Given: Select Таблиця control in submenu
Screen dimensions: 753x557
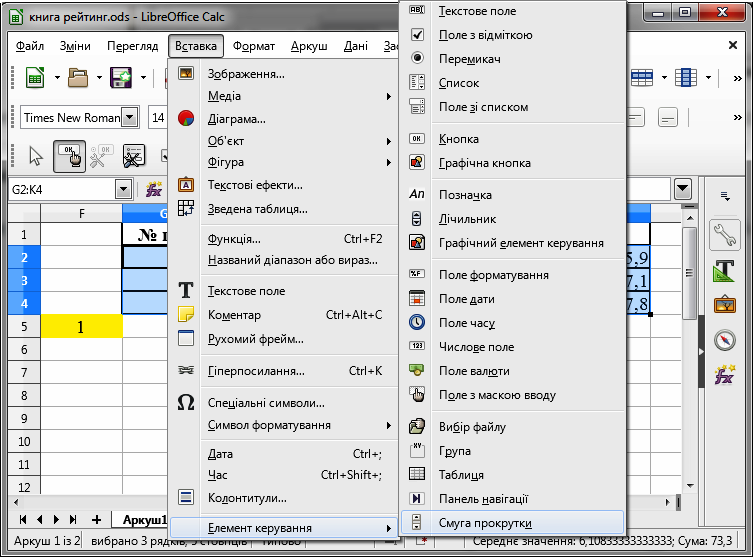Looking at the screenshot, I should (x=512, y=475).
